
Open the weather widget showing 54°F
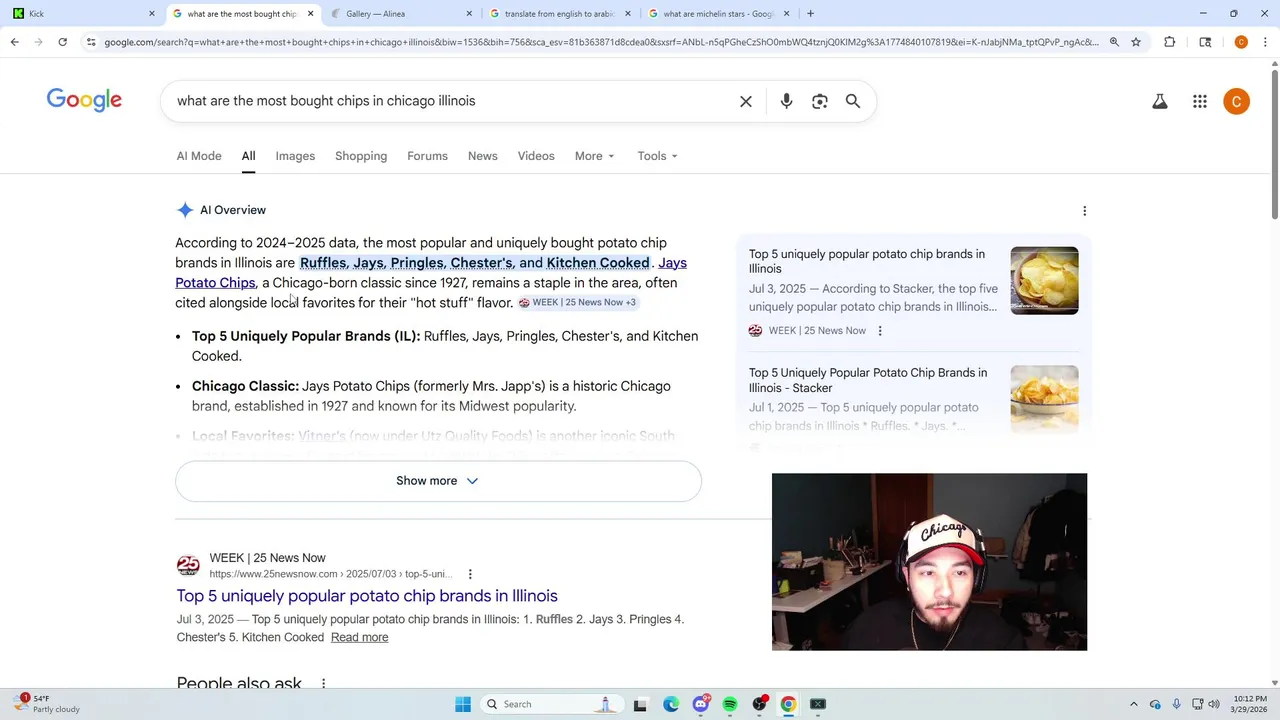[x=45, y=704]
